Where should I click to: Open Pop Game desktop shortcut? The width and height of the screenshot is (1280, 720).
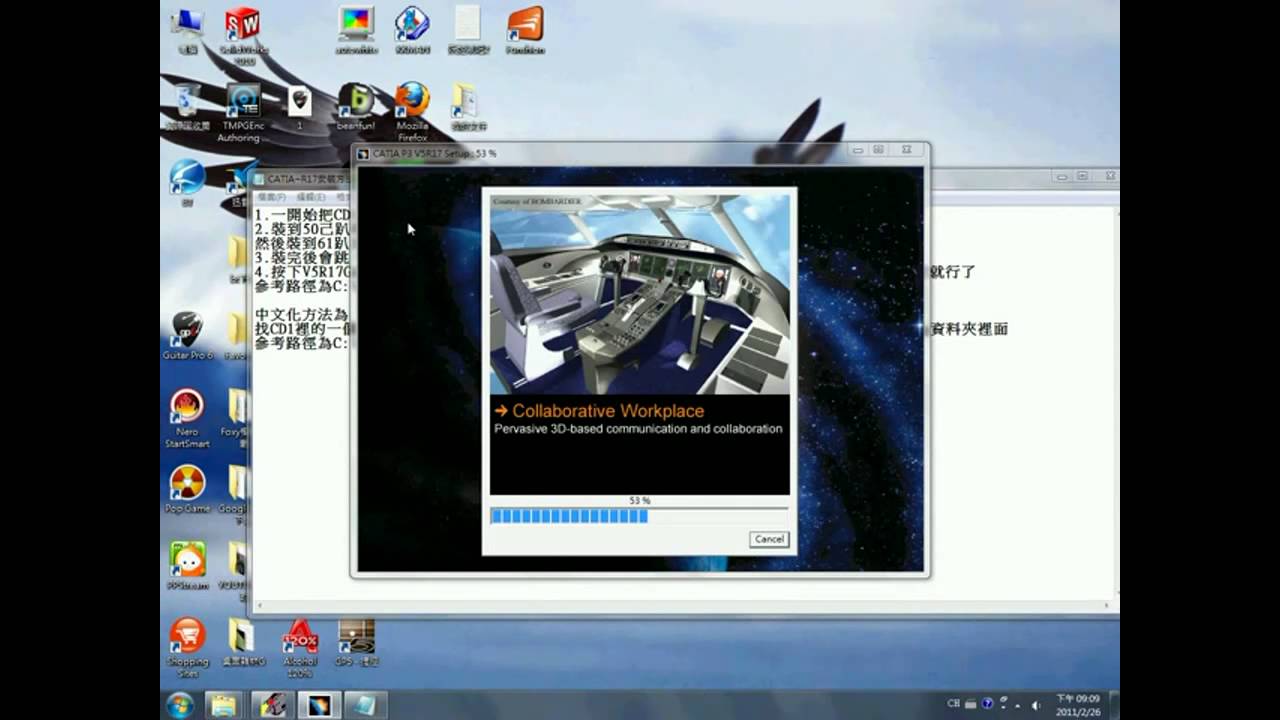pyautogui.click(x=187, y=490)
